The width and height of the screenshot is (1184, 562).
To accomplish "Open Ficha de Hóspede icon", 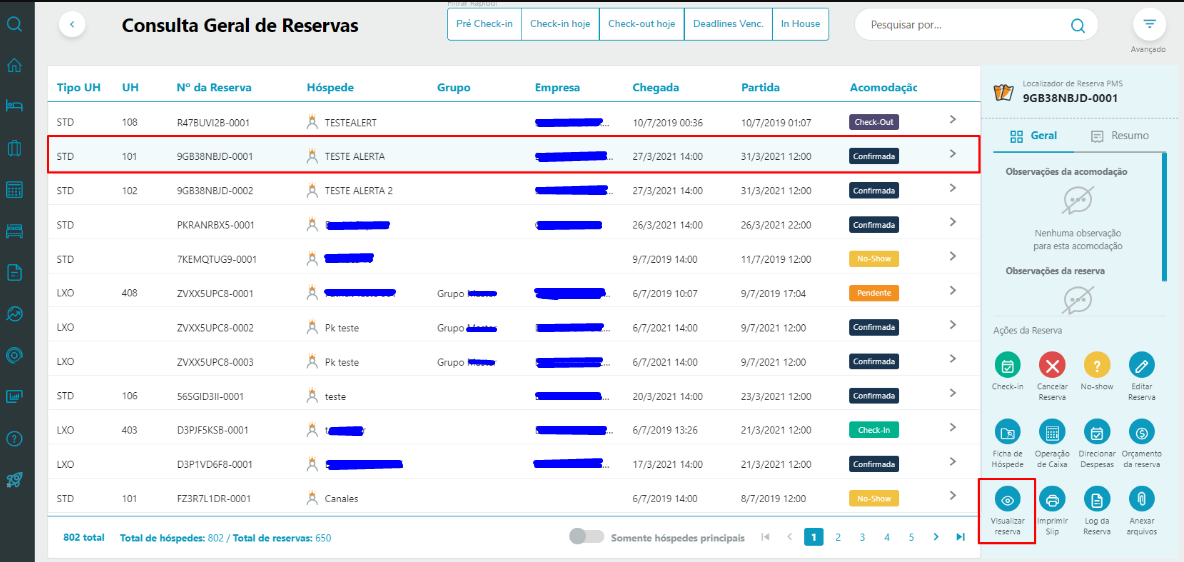I will (x=1007, y=432).
